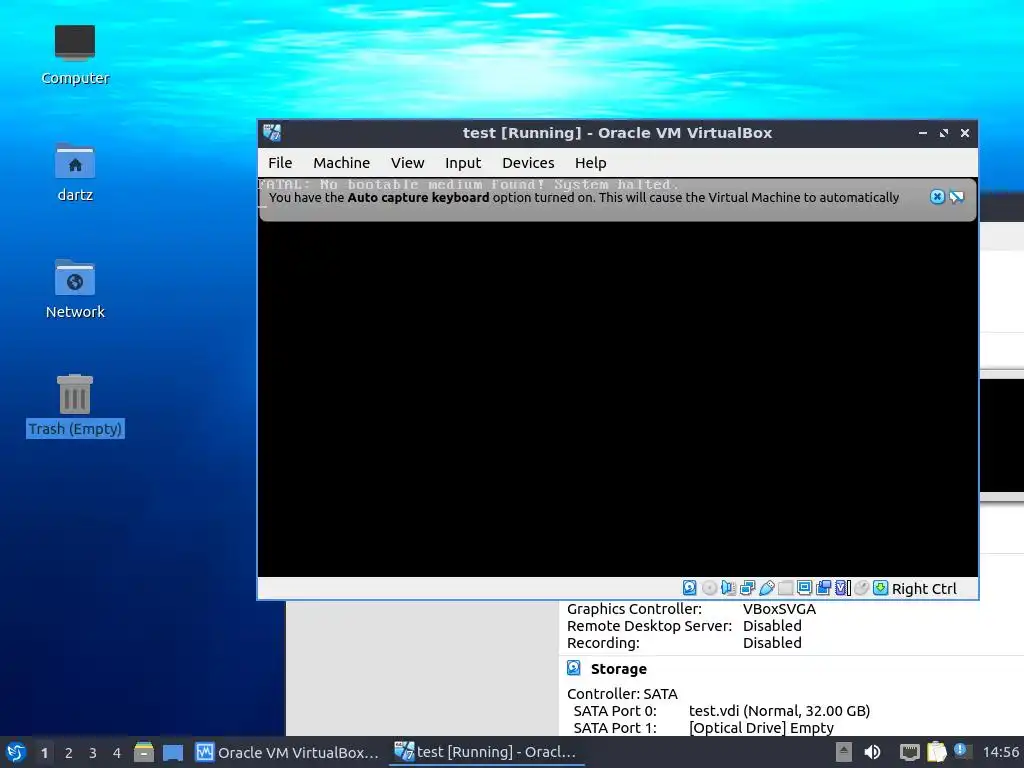This screenshot has width=1024, height=768.
Task: Open the file manager from the taskbar
Action: tap(144, 752)
